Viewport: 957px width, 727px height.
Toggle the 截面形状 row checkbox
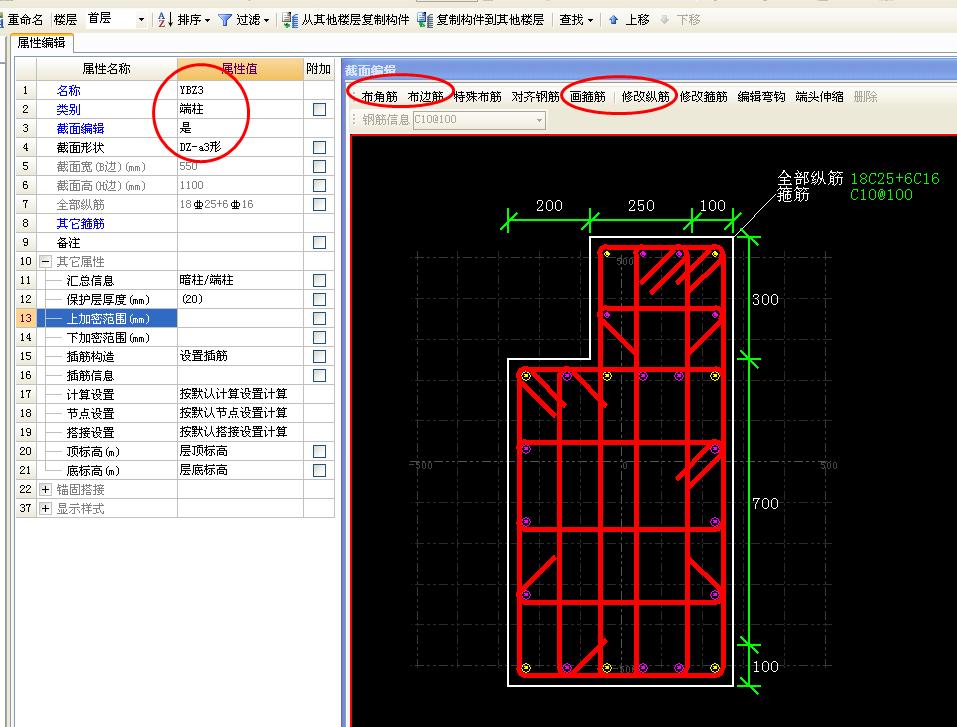[x=319, y=147]
